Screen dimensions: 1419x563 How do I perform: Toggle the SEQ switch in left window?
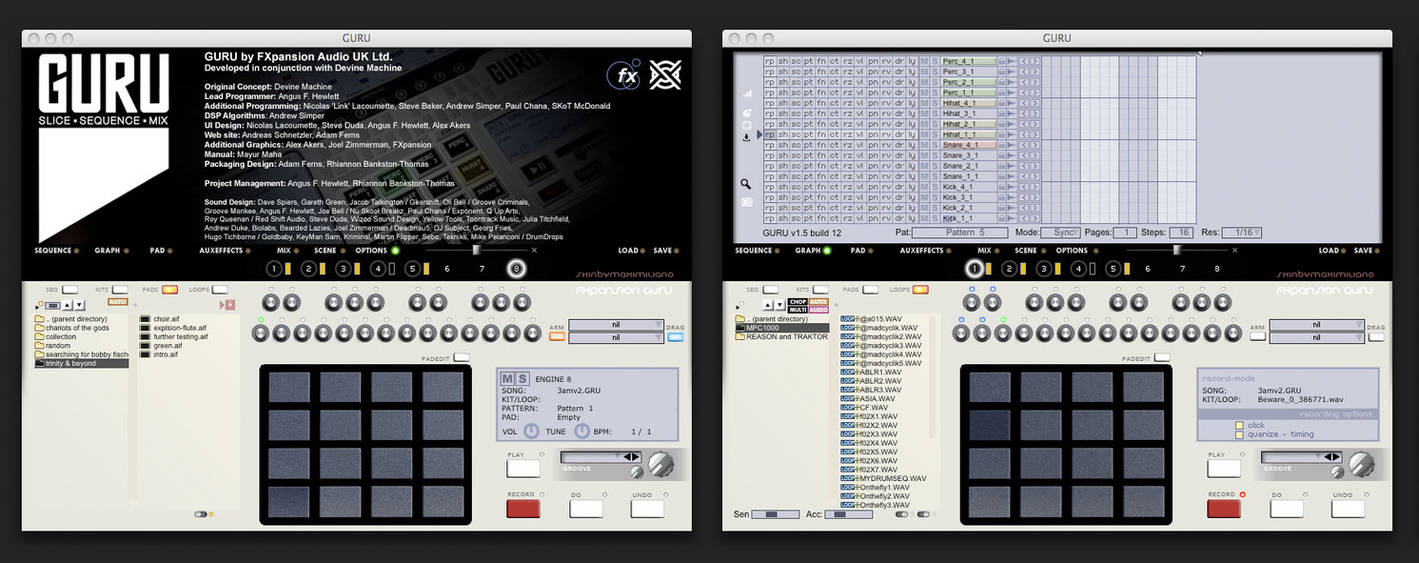(x=70, y=289)
